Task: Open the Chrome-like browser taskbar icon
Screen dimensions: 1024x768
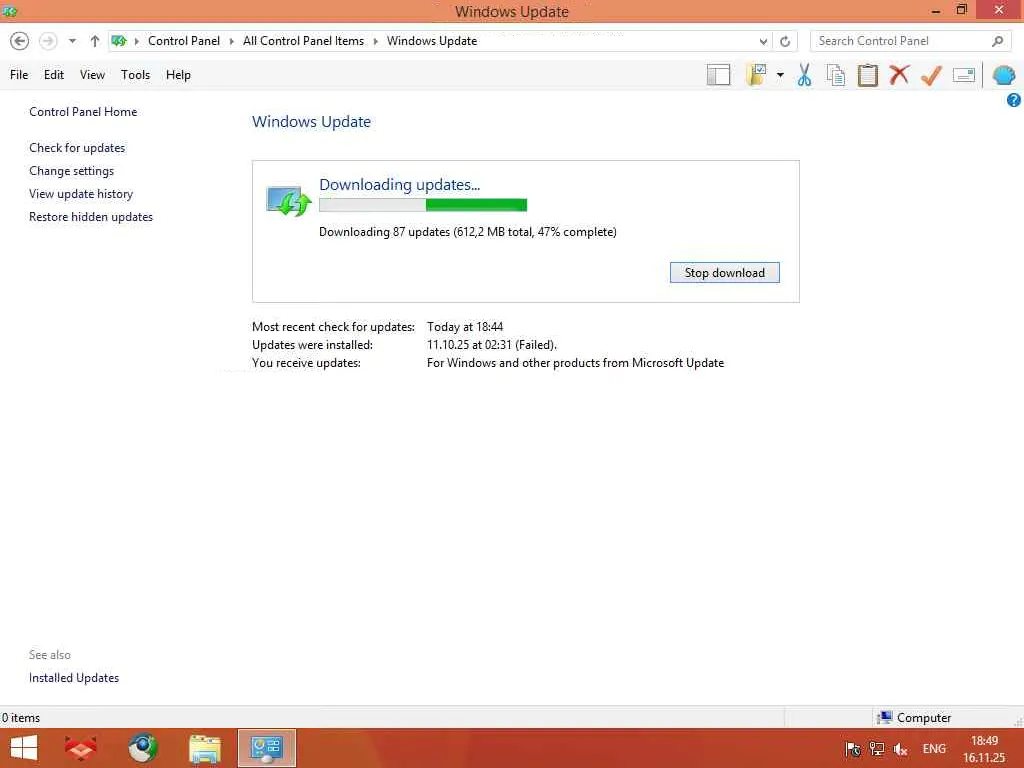Action: (142, 748)
